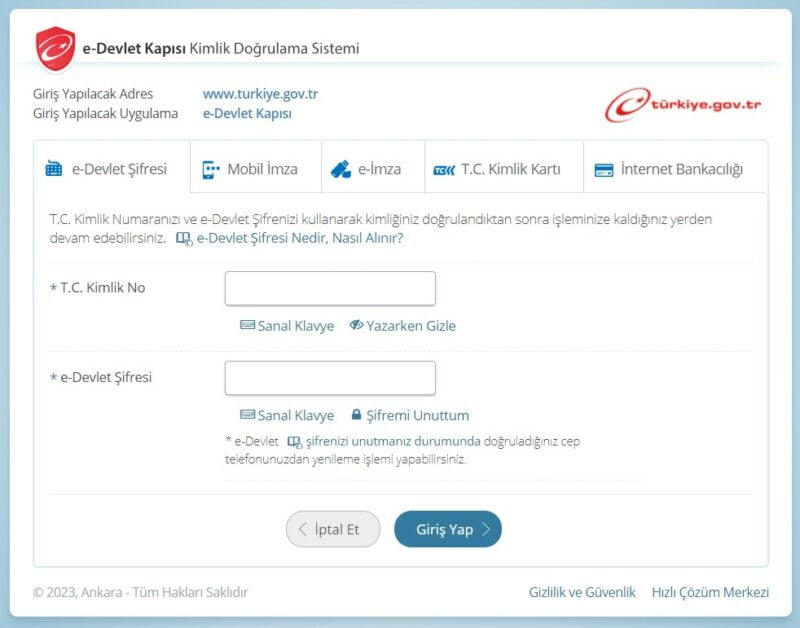Click the keyboard icon under T.C. Kimlik No
Viewport: 800px width, 628px height.
247,326
